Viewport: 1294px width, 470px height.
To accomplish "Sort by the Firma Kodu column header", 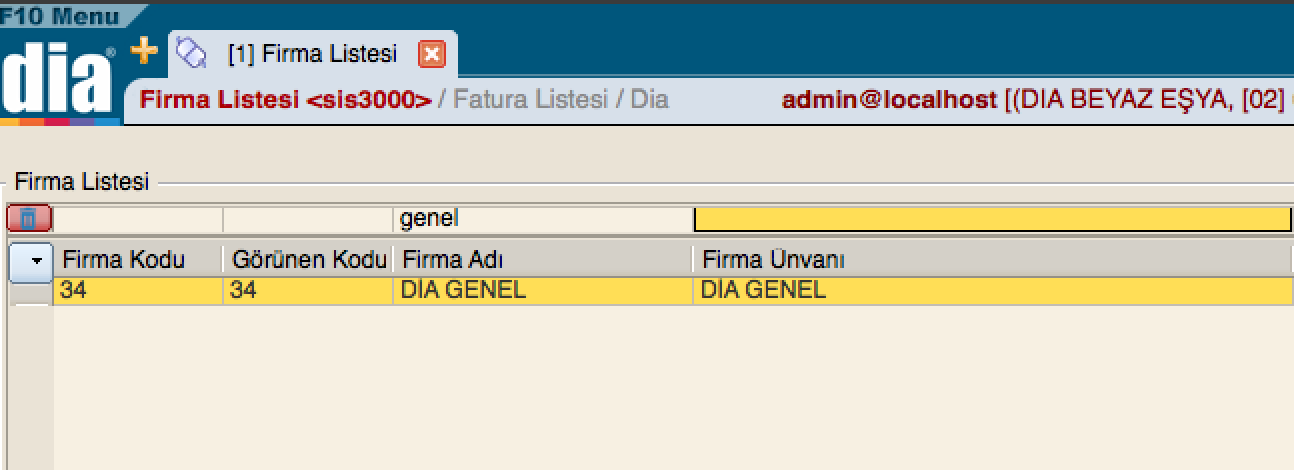I will (124, 260).
